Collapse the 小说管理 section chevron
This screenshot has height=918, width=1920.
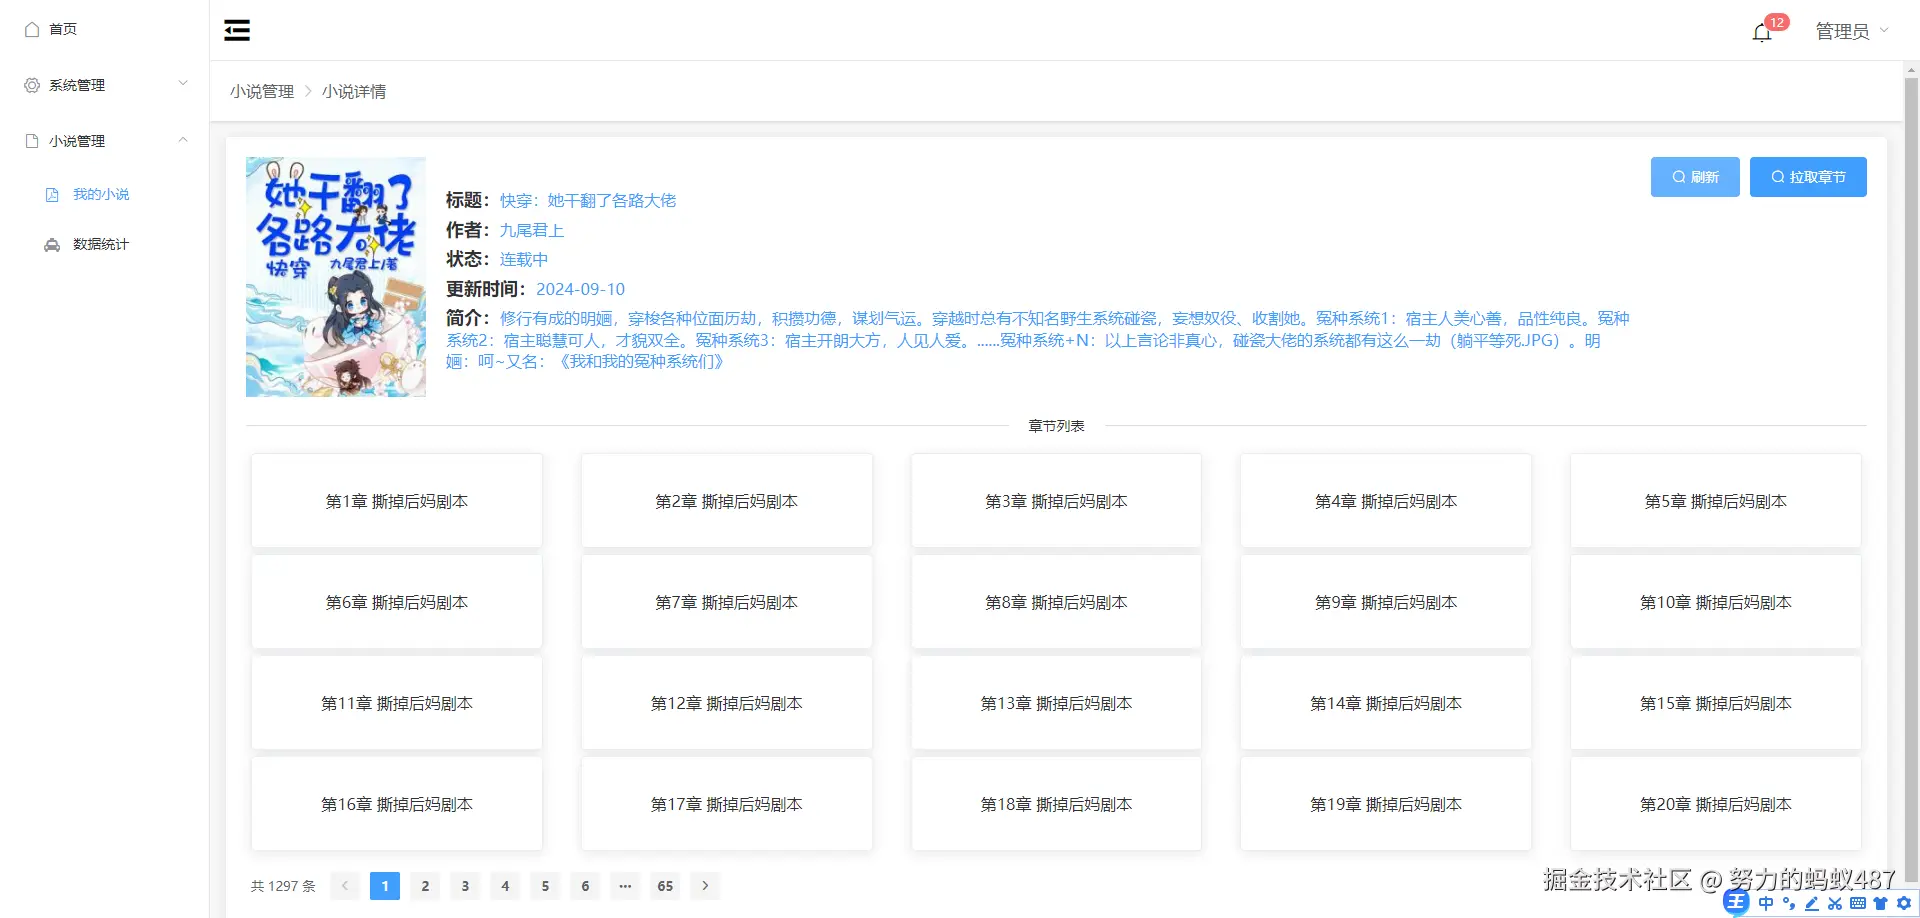tap(182, 140)
